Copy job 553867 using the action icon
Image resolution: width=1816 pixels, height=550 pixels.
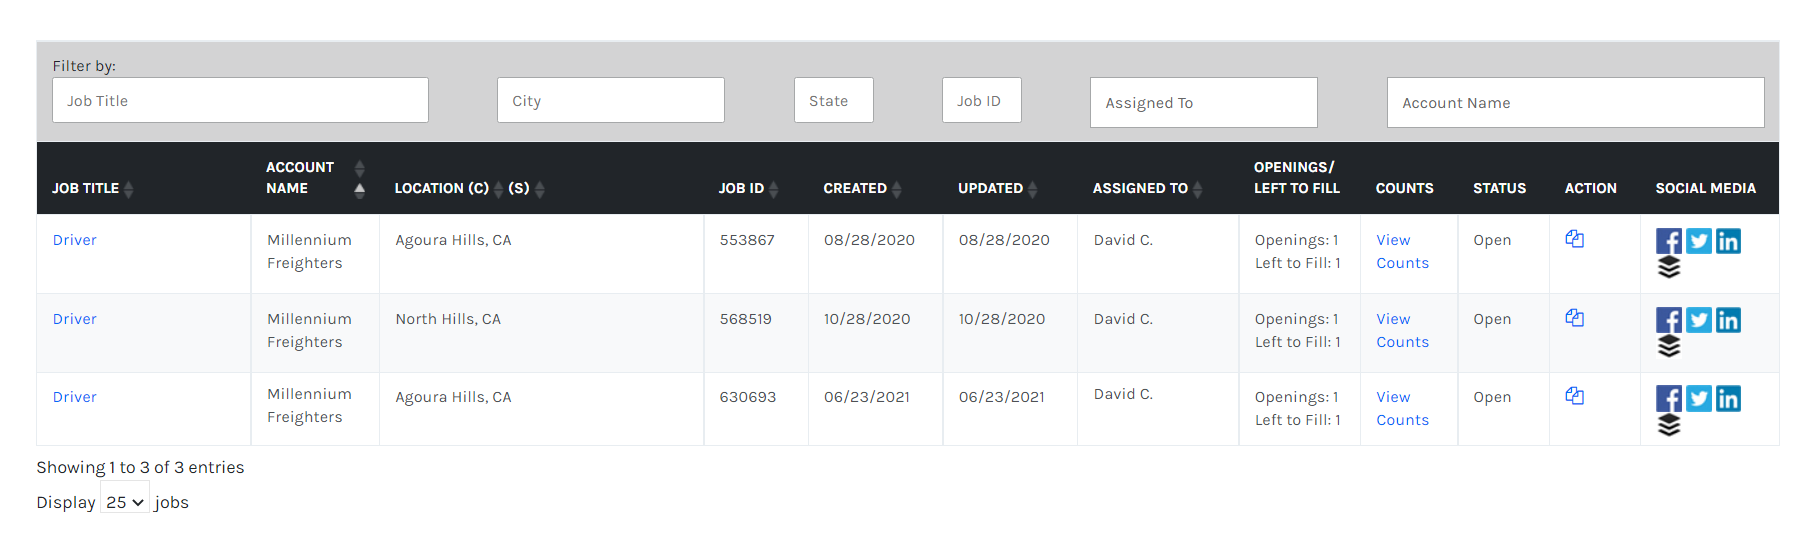(1574, 239)
